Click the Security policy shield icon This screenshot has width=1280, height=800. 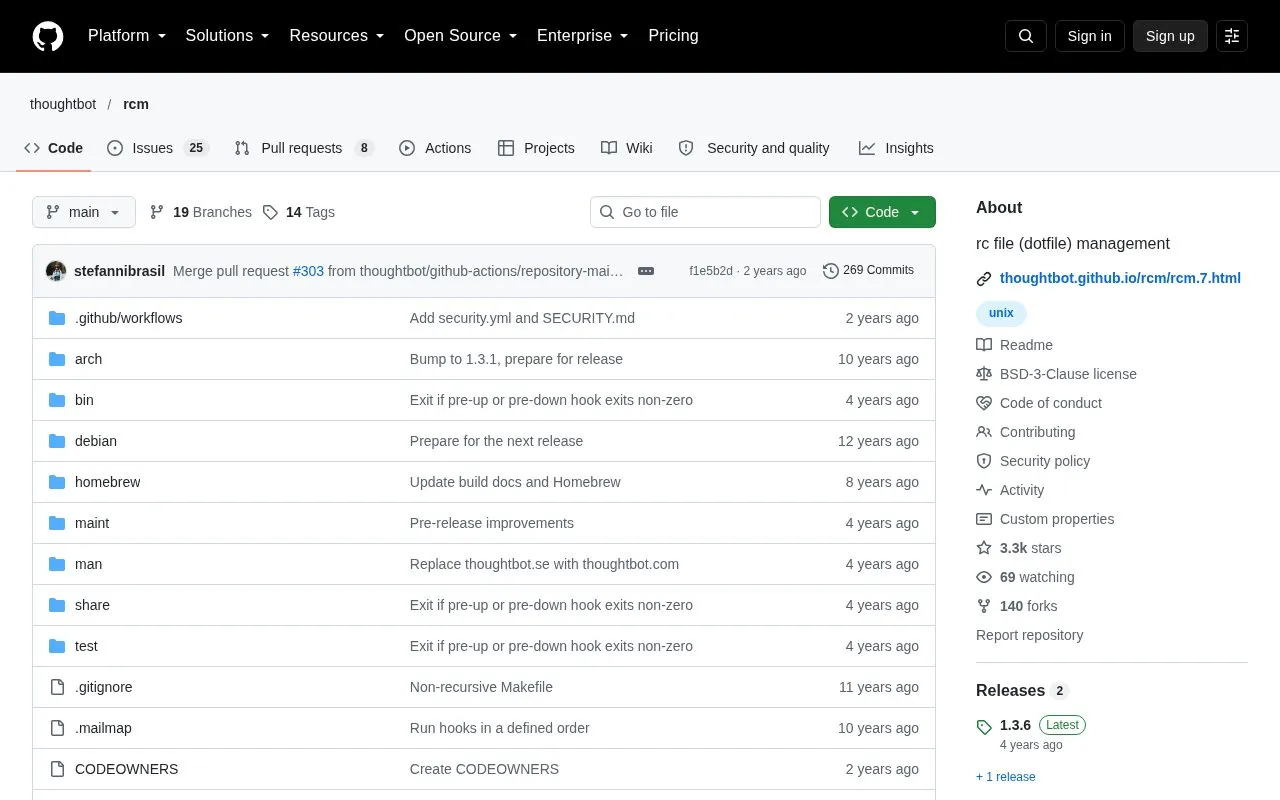[x=984, y=461]
